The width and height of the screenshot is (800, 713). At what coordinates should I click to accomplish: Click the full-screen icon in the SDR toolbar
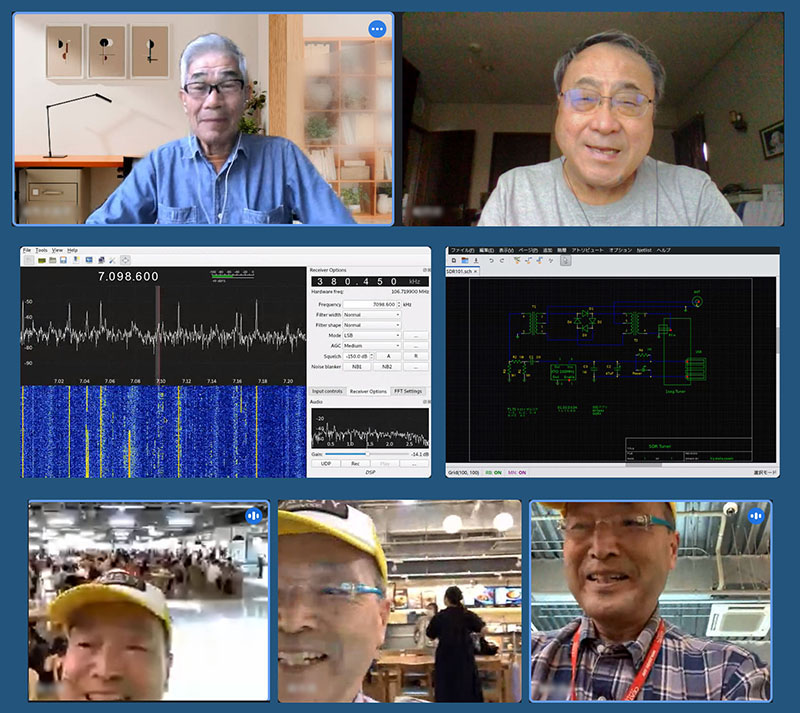[125, 260]
